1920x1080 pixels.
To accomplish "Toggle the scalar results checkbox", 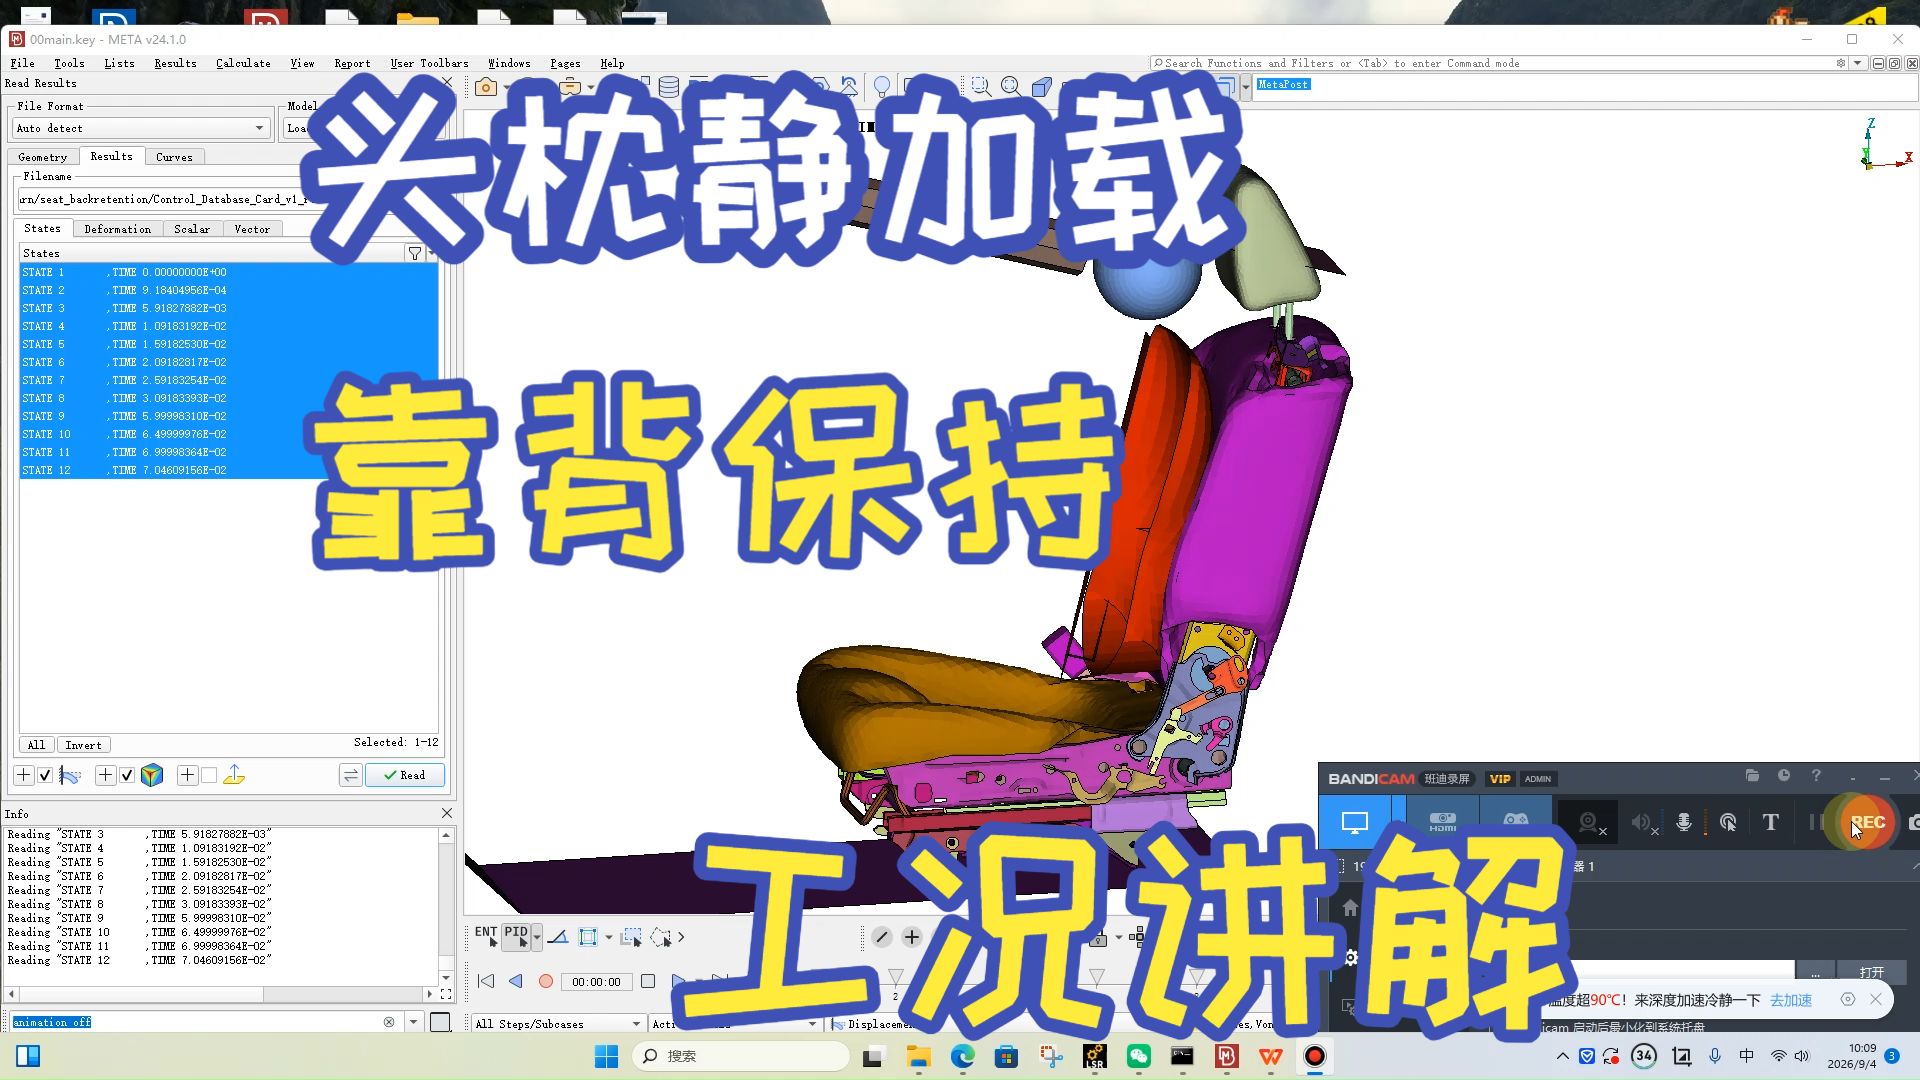I will tap(127, 775).
